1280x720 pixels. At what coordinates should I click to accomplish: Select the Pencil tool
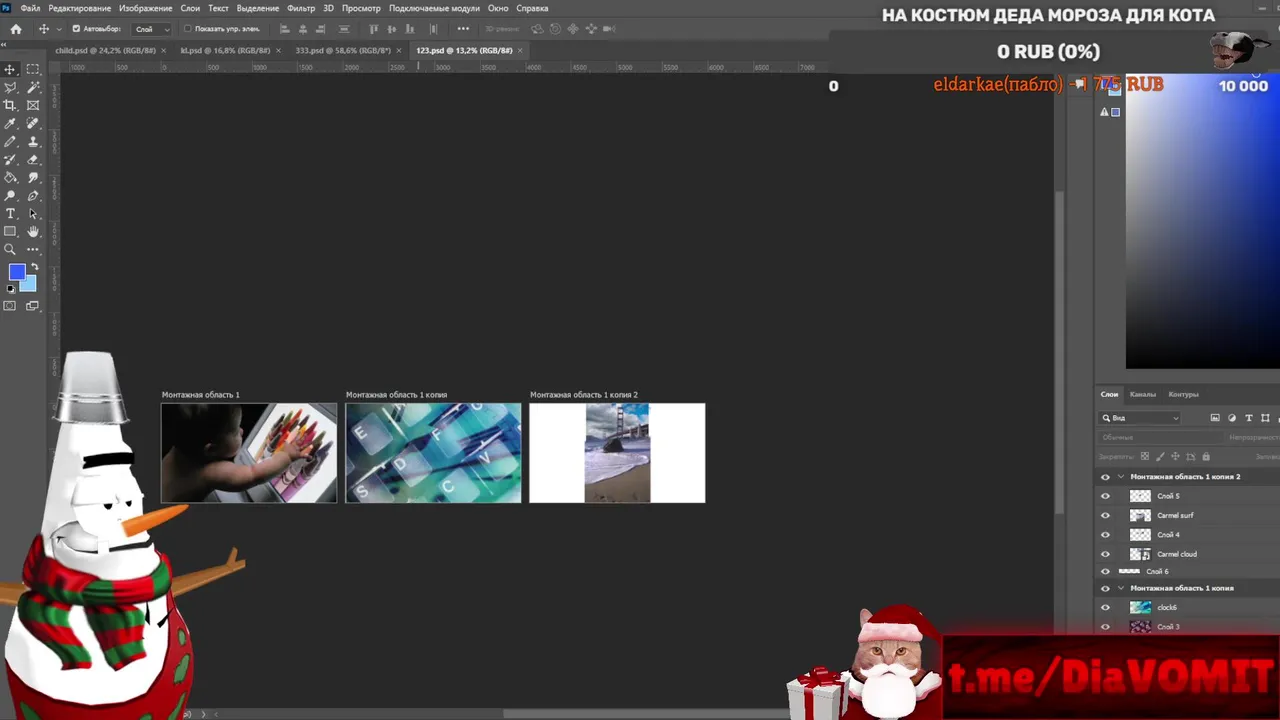10,141
